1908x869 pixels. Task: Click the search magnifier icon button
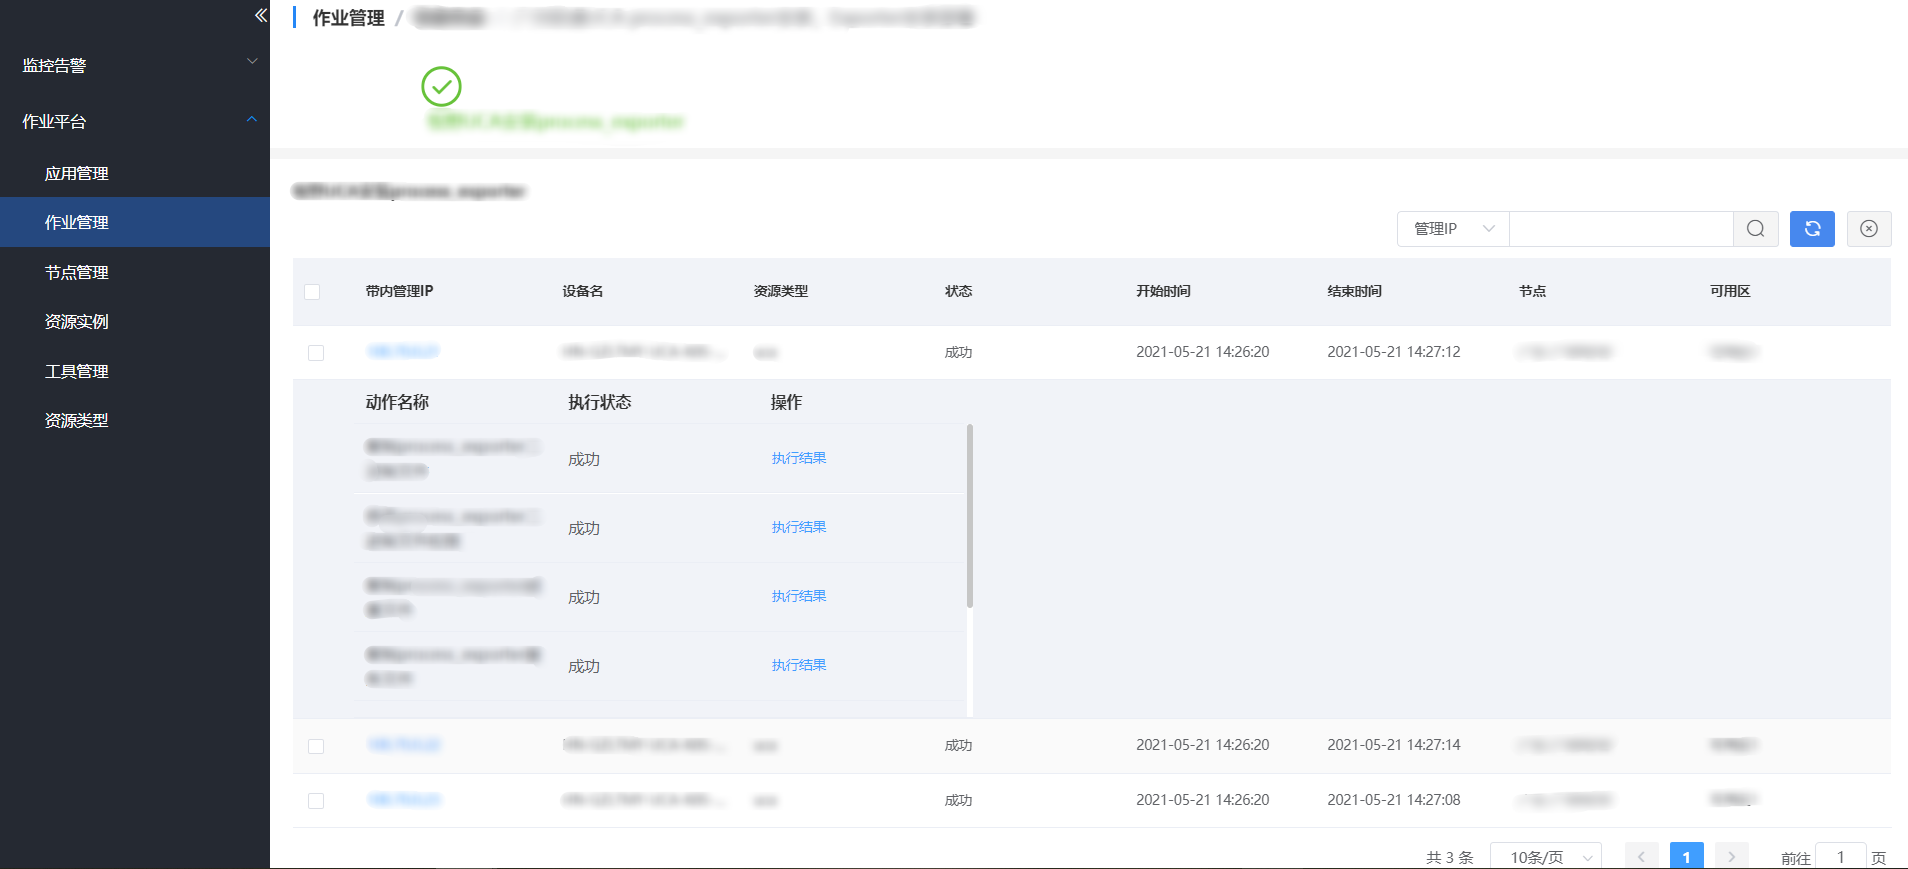[x=1755, y=229]
